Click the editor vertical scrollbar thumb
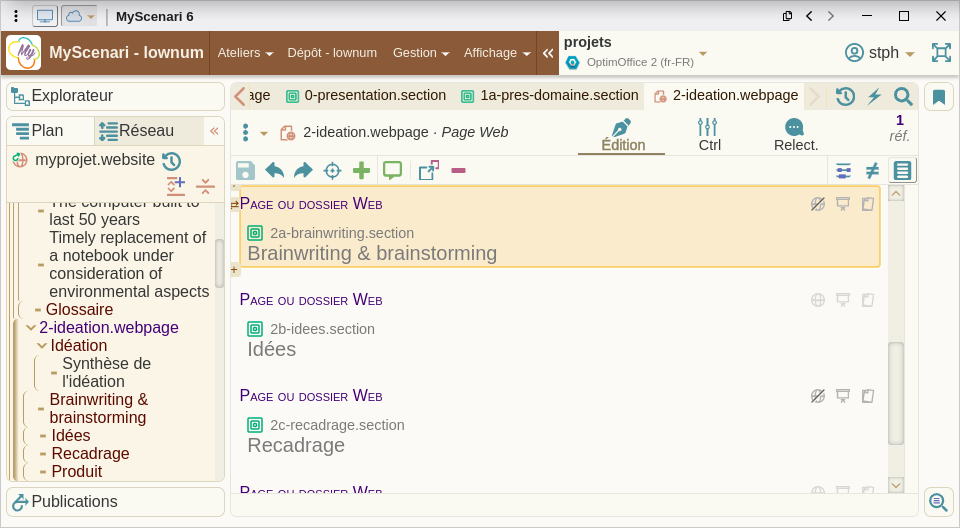This screenshot has height=528, width=960. [x=896, y=393]
